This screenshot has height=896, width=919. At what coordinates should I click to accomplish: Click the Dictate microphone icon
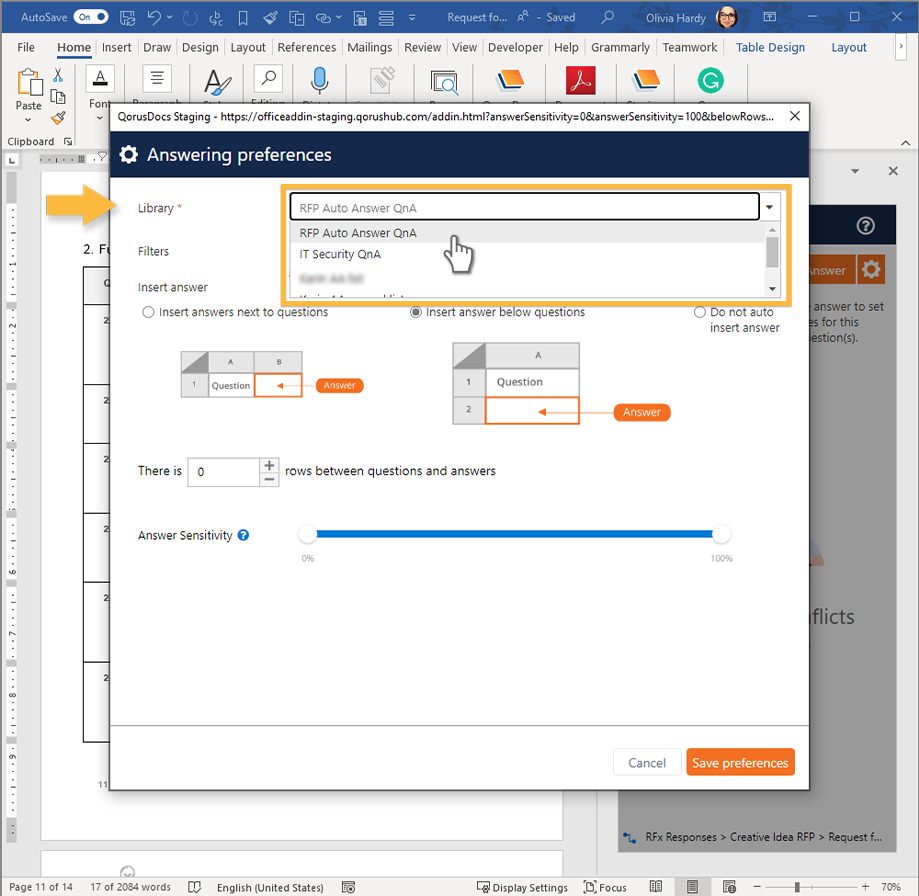coord(319,80)
